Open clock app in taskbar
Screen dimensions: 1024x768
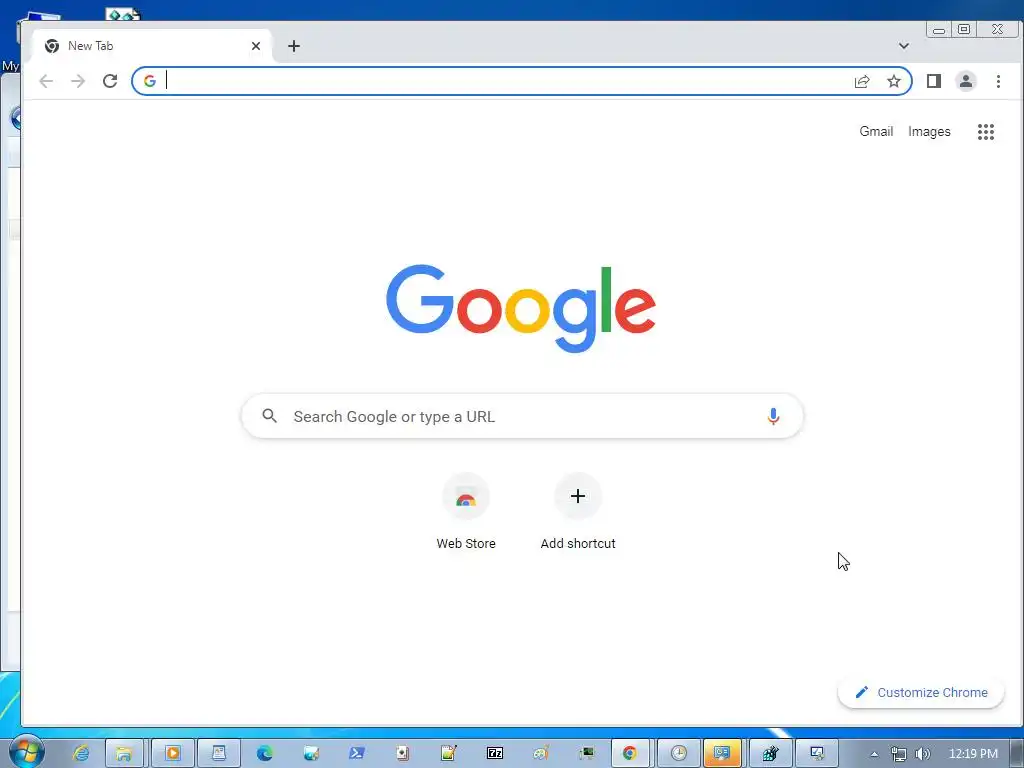679,754
